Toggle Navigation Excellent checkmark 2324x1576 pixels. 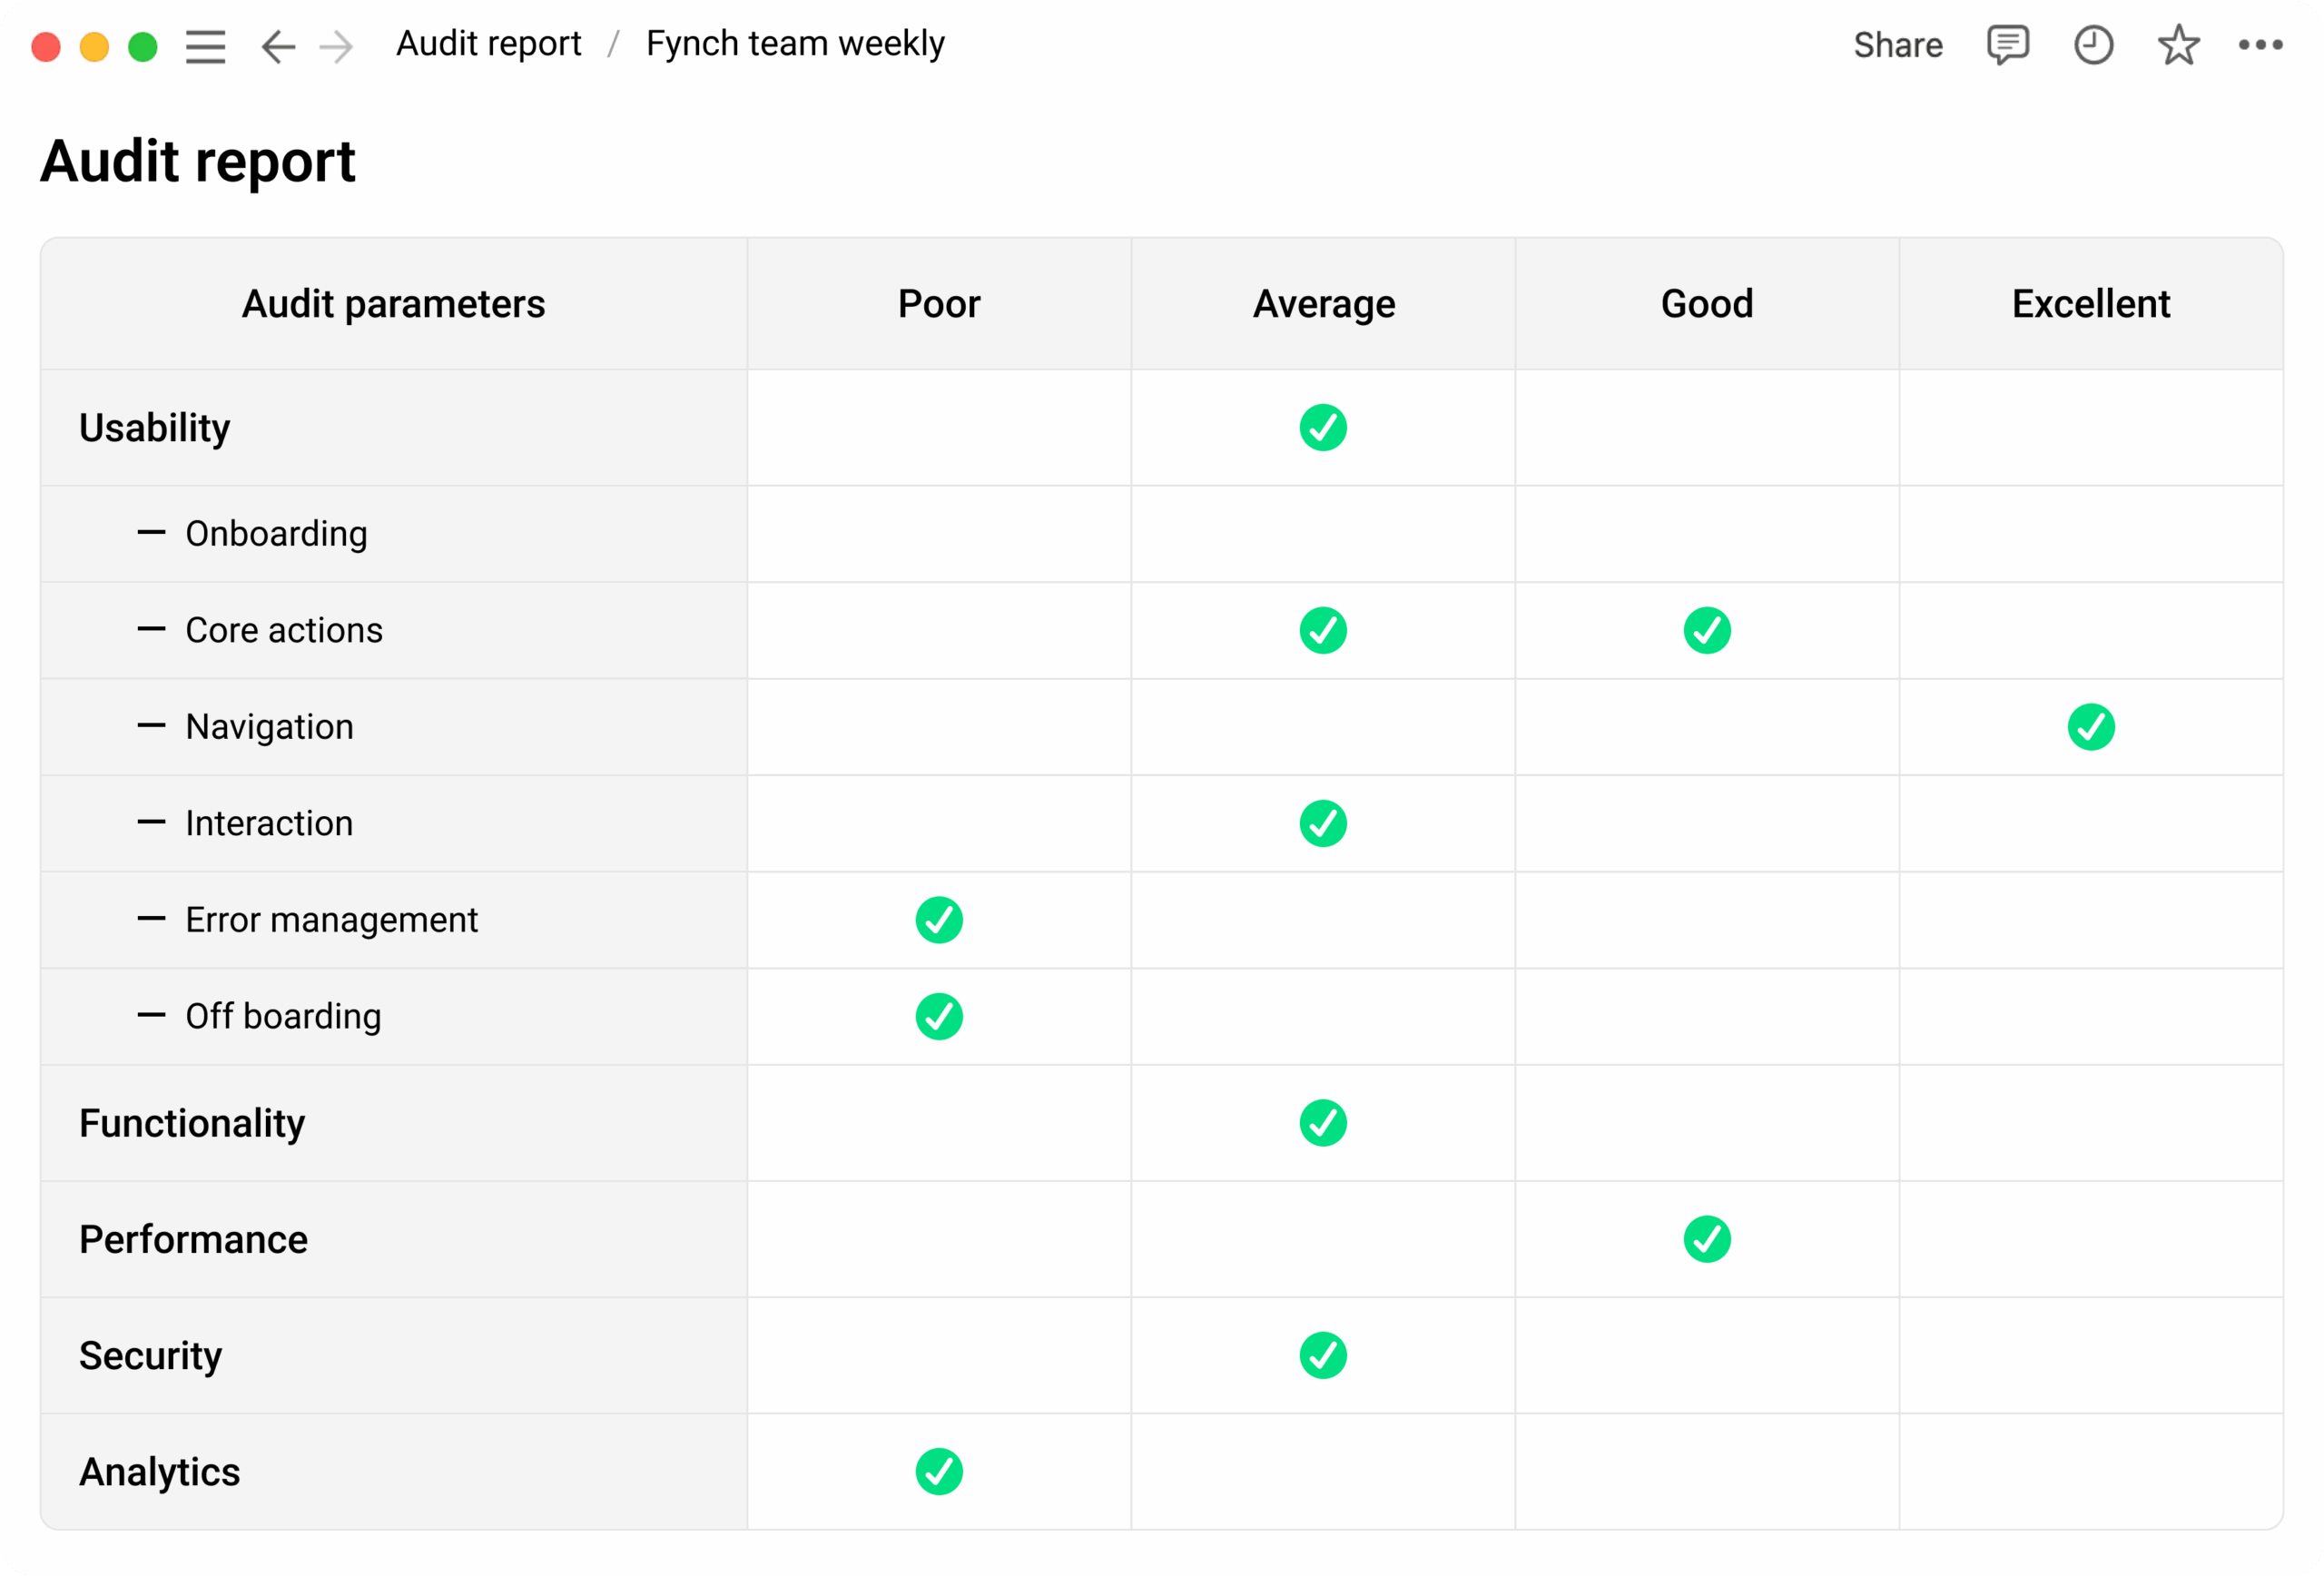point(2091,727)
